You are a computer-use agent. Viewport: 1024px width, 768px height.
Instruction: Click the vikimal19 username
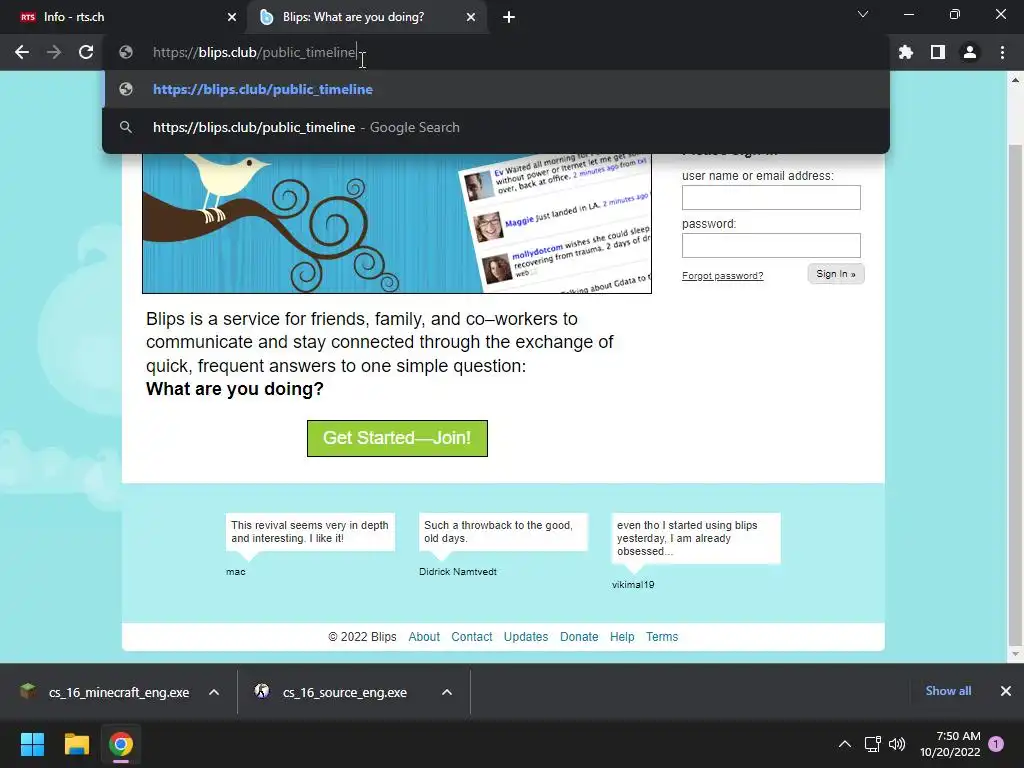(633, 584)
